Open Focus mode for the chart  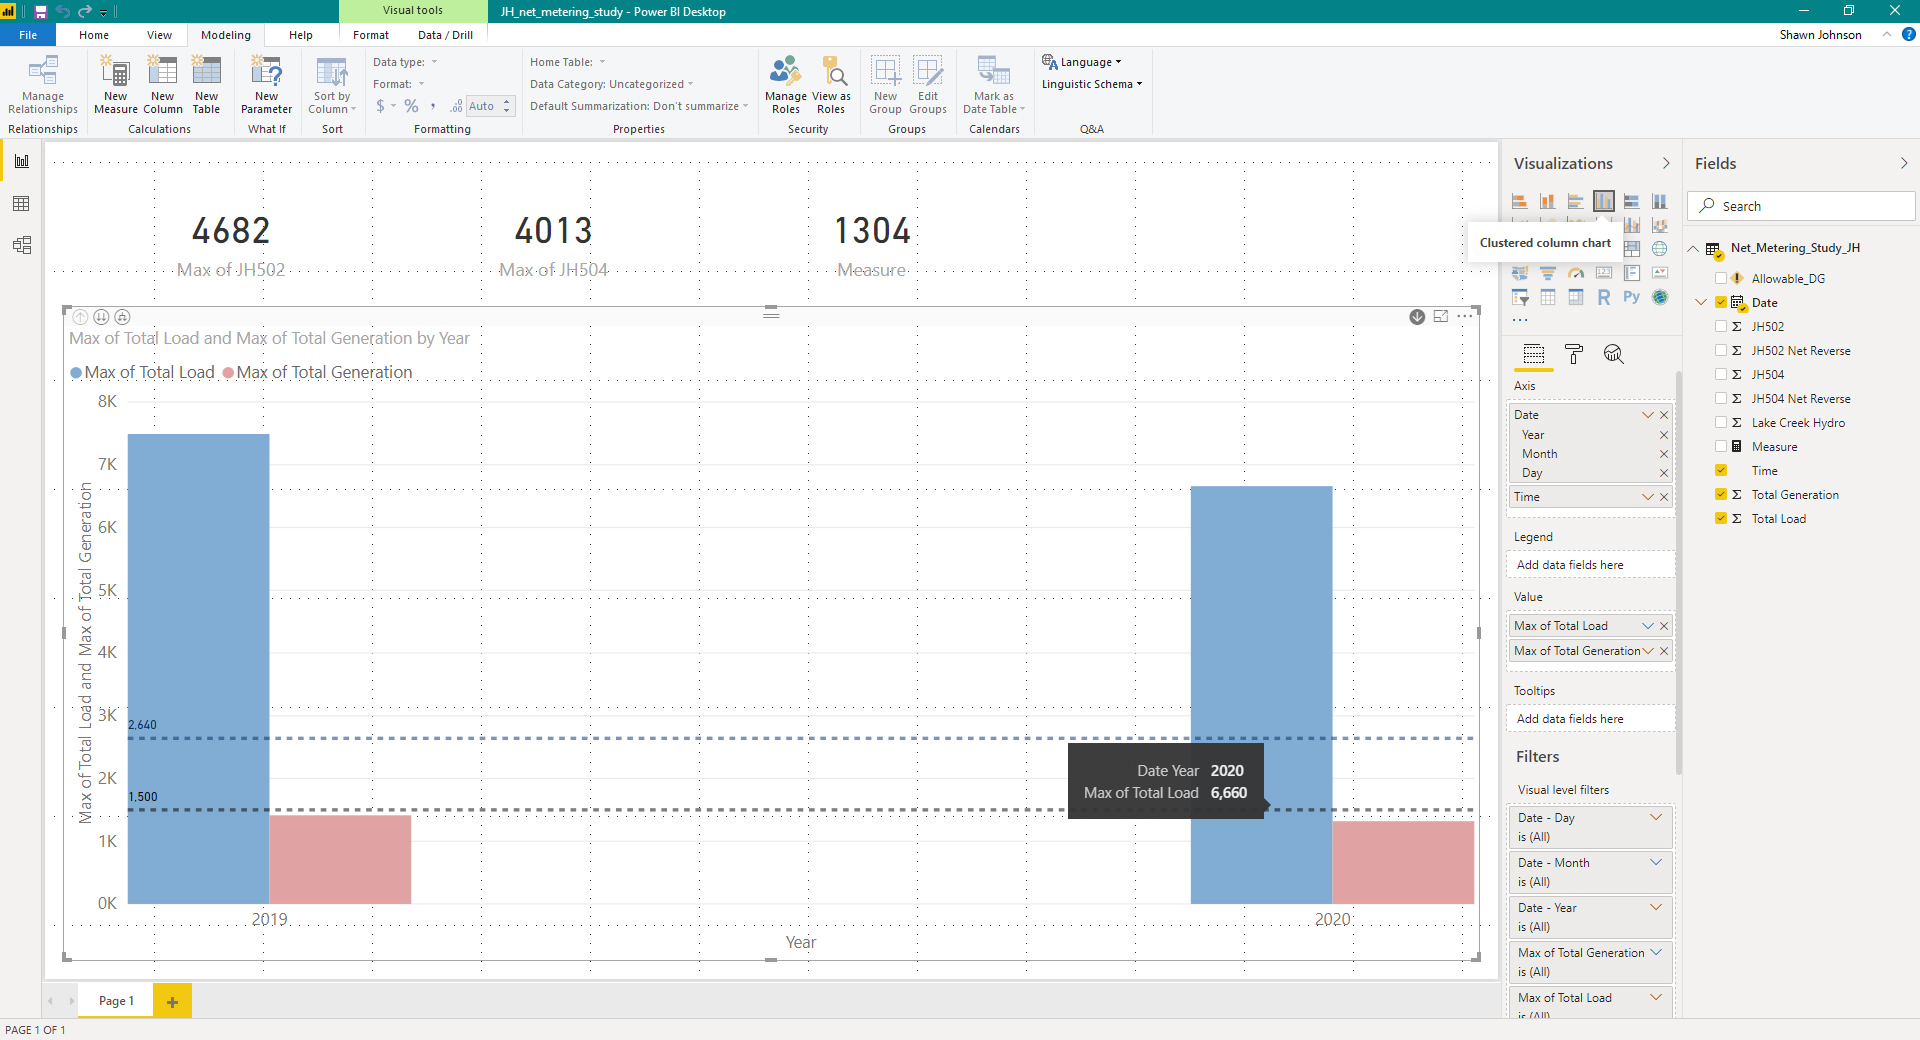pyautogui.click(x=1441, y=317)
